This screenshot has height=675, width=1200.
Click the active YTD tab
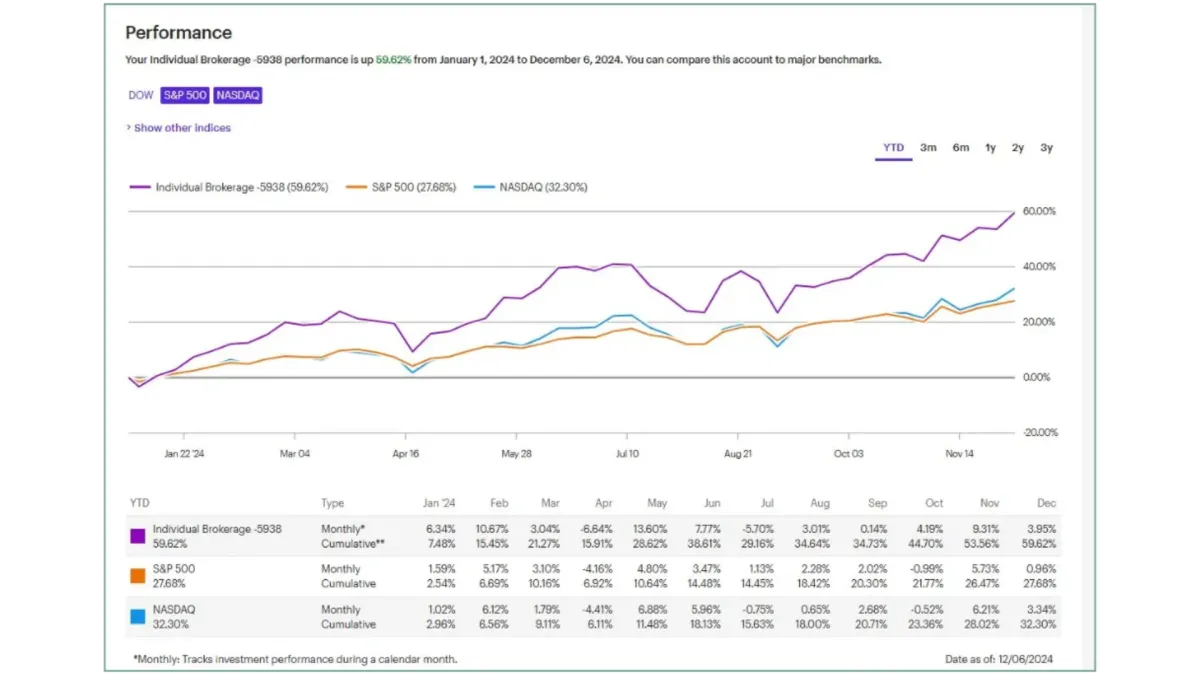coord(892,147)
